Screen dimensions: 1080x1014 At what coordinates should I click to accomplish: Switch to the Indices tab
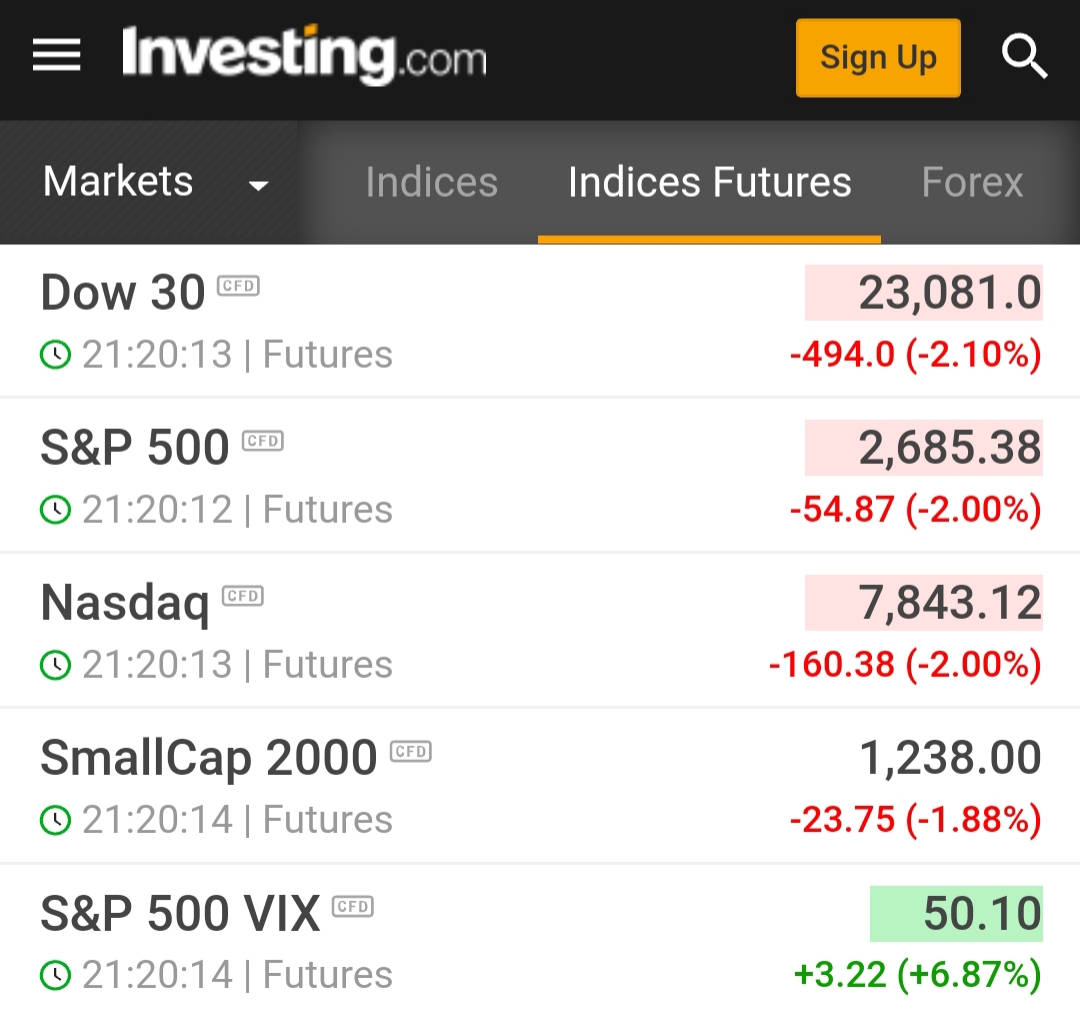click(431, 183)
